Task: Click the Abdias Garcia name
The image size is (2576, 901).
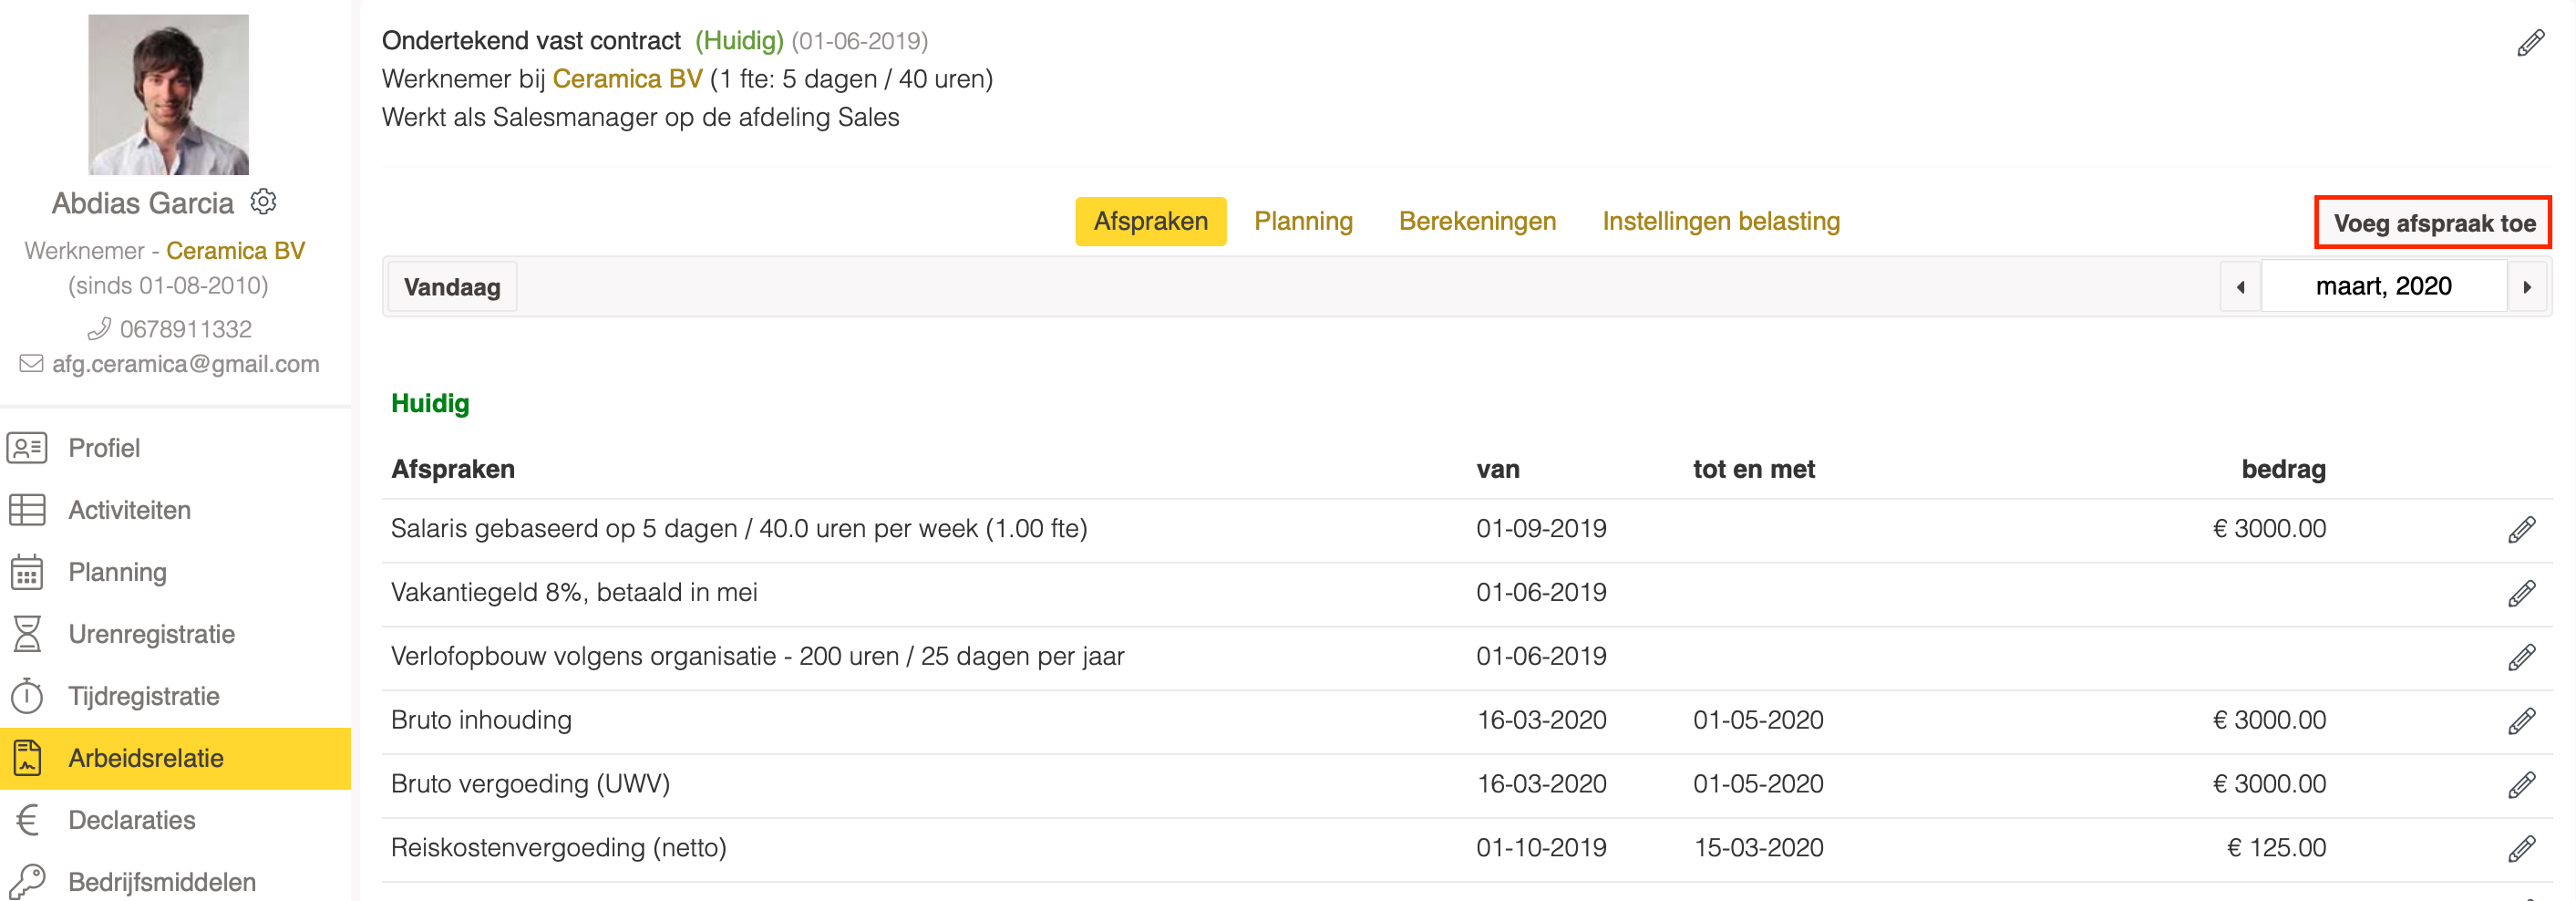Action: click(x=143, y=203)
